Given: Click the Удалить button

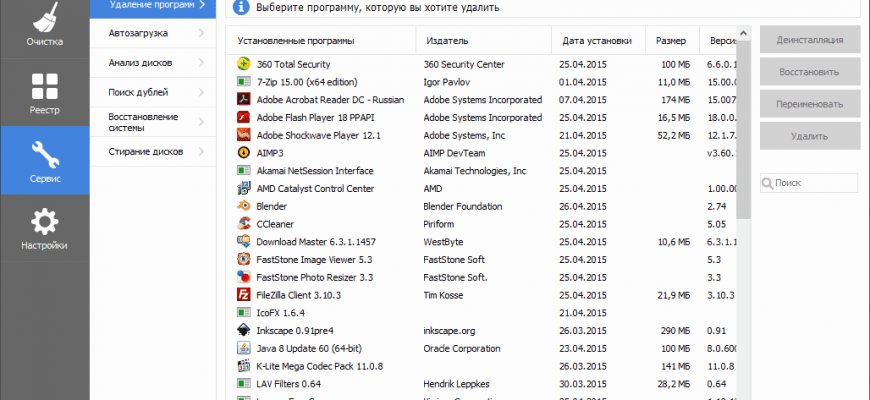Looking at the screenshot, I should tap(810, 136).
